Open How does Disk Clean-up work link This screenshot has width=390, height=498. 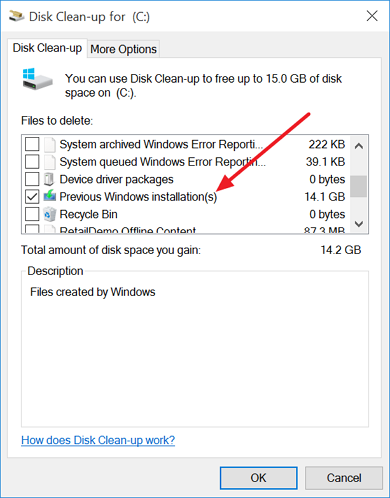(98, 440)
